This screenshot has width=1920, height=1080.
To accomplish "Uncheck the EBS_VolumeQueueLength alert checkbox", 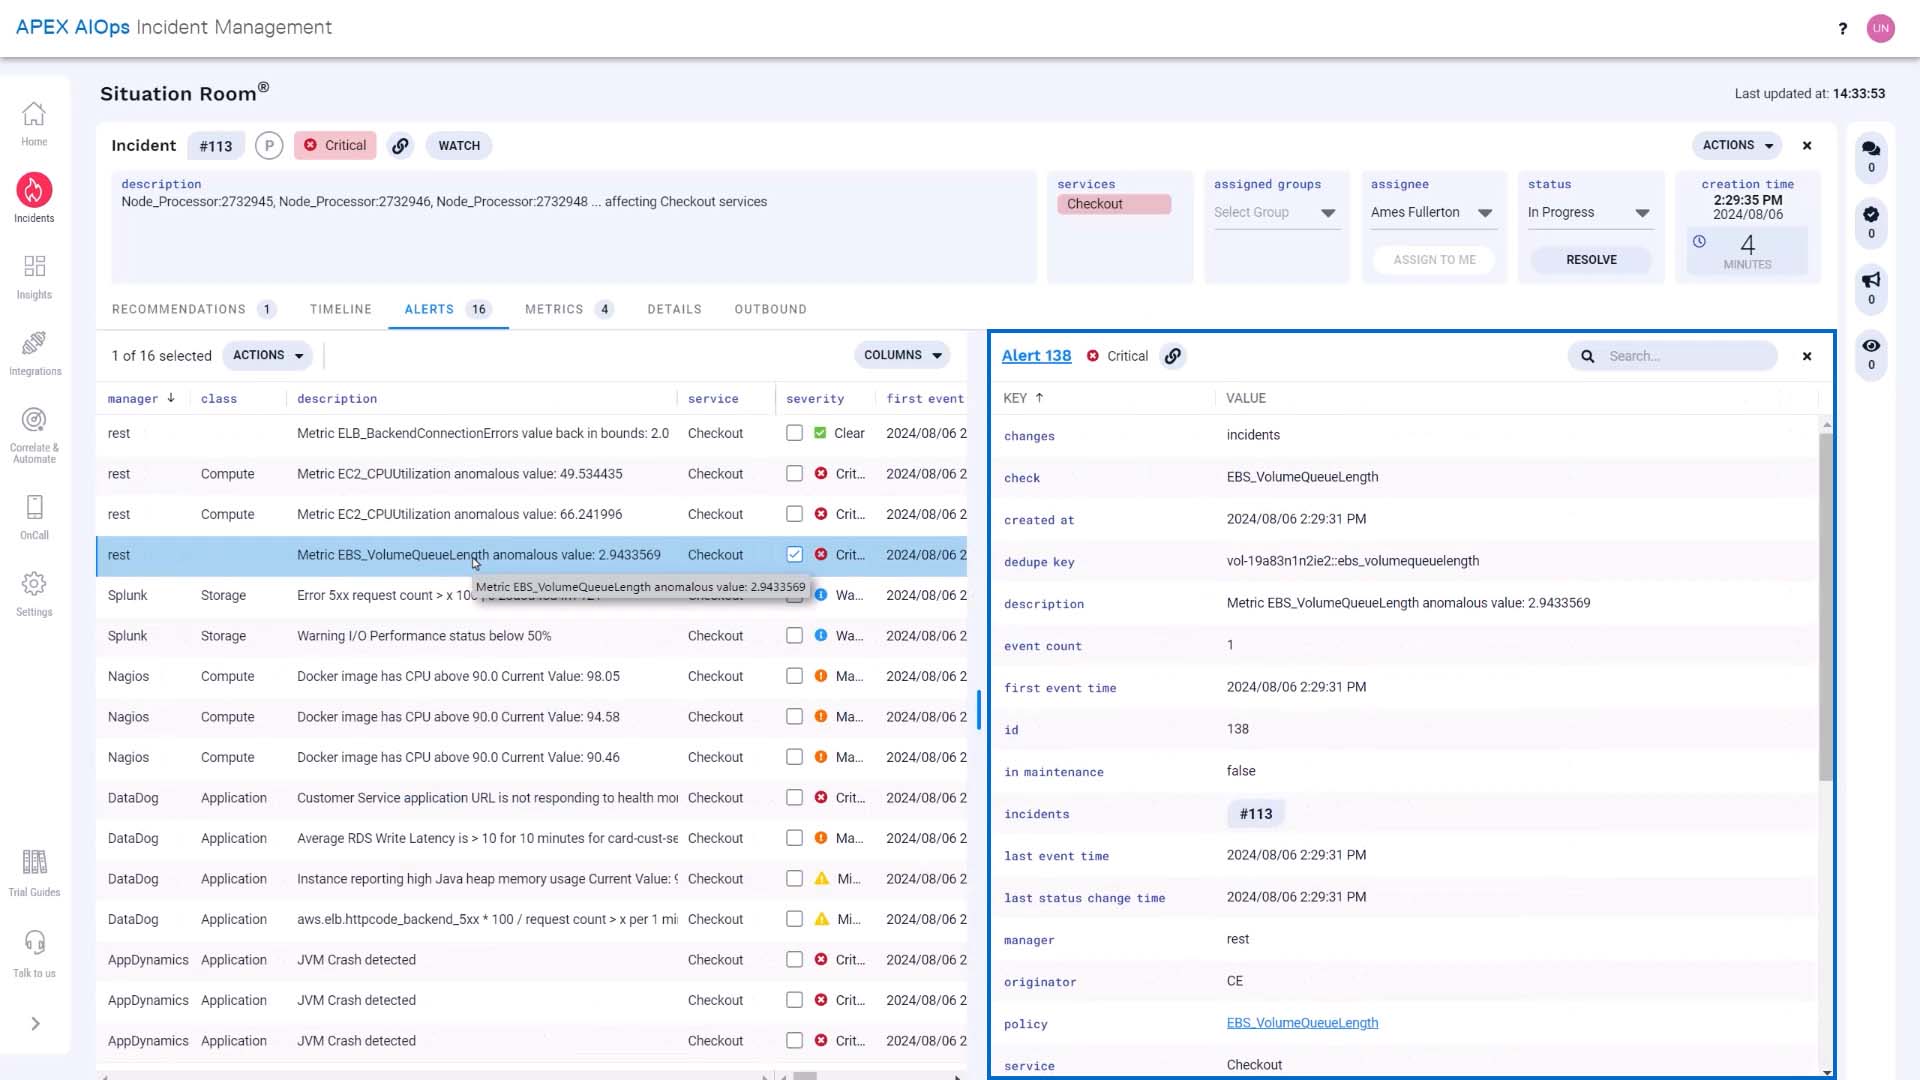I will pos(794,555).
